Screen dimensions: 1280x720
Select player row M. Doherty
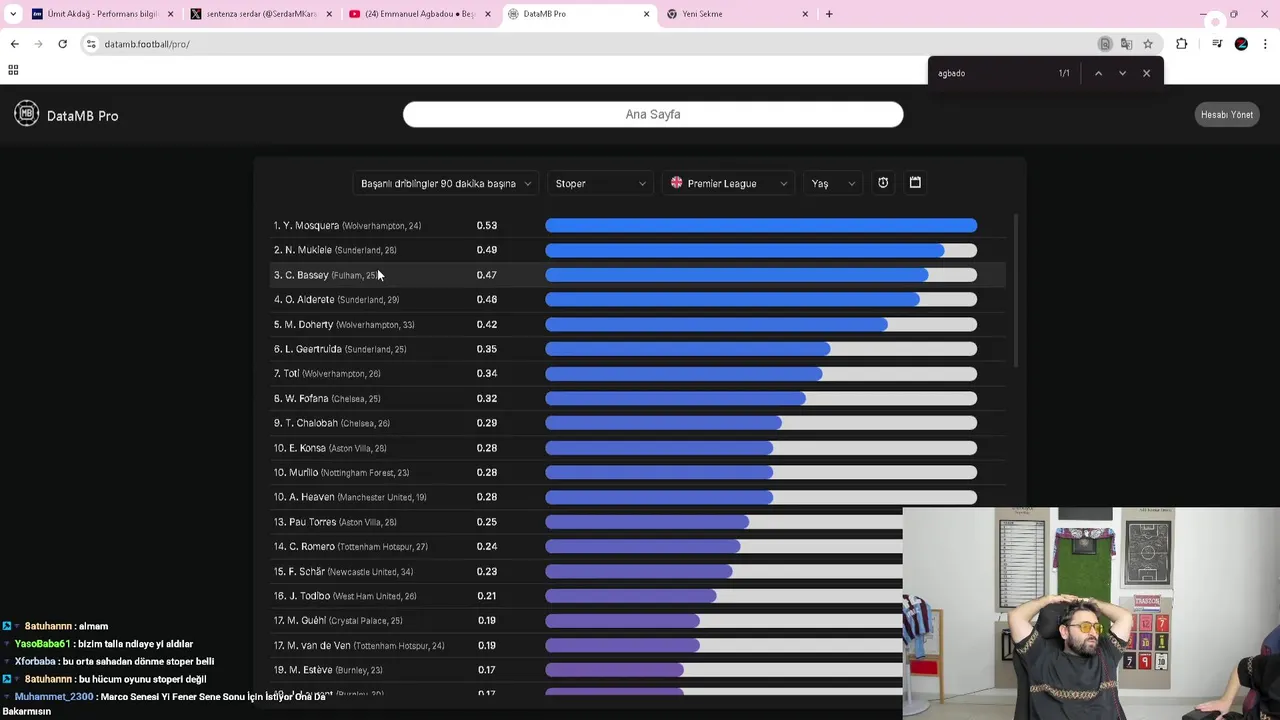point(637,324)
